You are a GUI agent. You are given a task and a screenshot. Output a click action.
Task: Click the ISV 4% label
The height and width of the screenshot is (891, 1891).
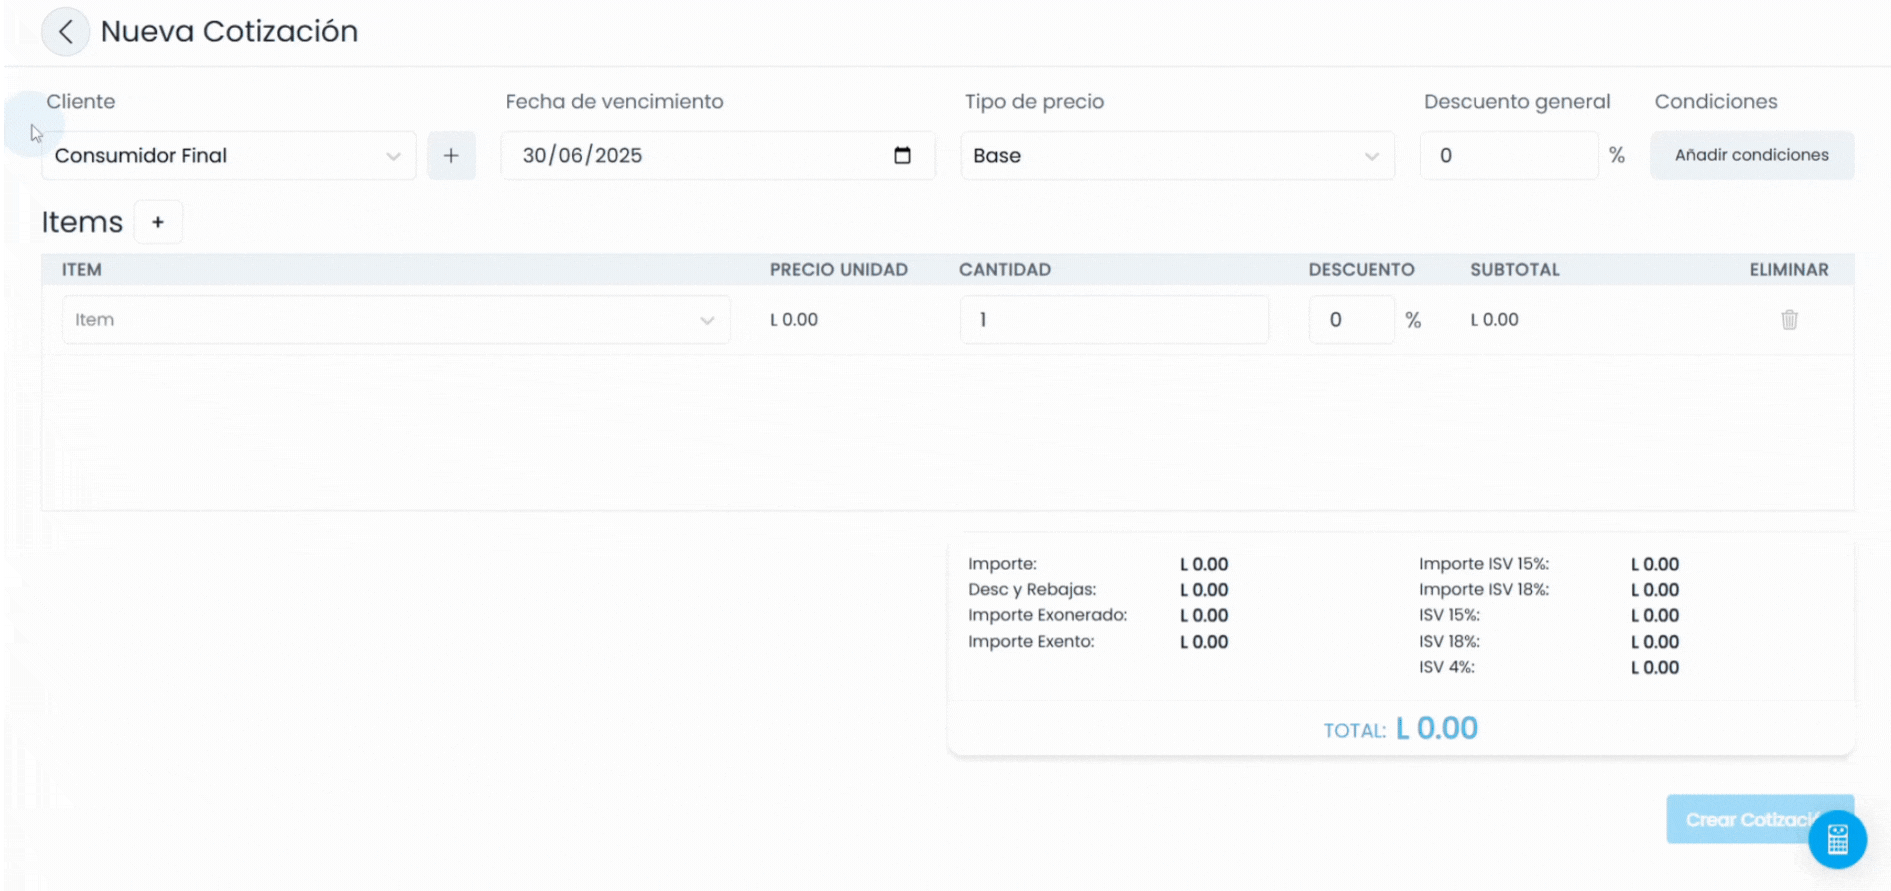tap(1446, 667)
